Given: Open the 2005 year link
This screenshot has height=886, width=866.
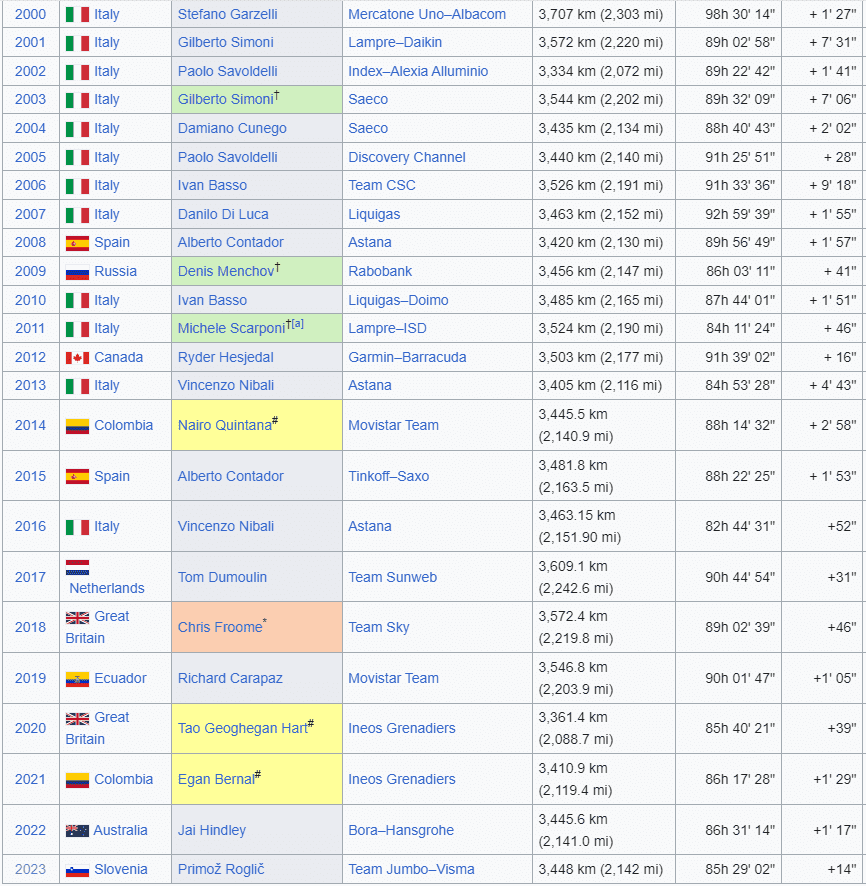Looking at the screenshot, I should point(31,157).
